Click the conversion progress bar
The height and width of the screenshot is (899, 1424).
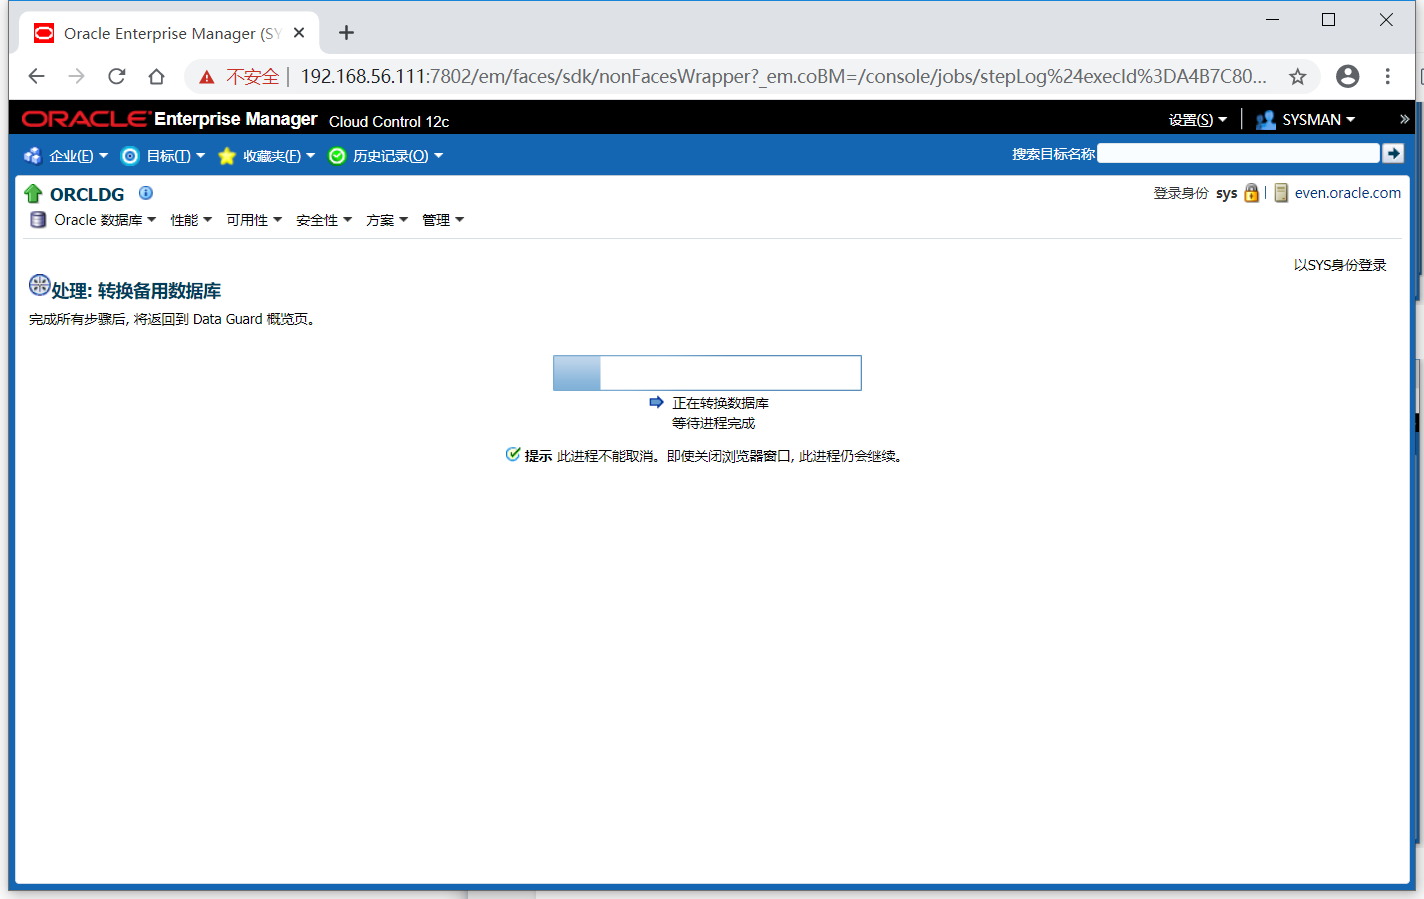(x=707, y=373)
